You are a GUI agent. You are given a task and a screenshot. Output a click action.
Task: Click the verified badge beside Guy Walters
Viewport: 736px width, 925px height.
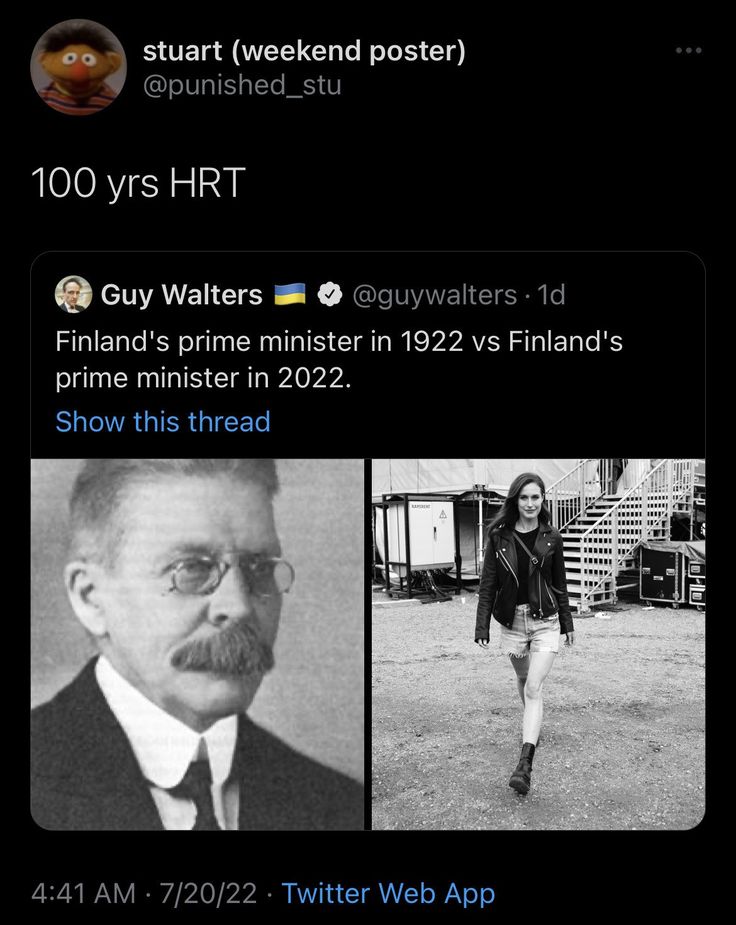coord(328,295)
